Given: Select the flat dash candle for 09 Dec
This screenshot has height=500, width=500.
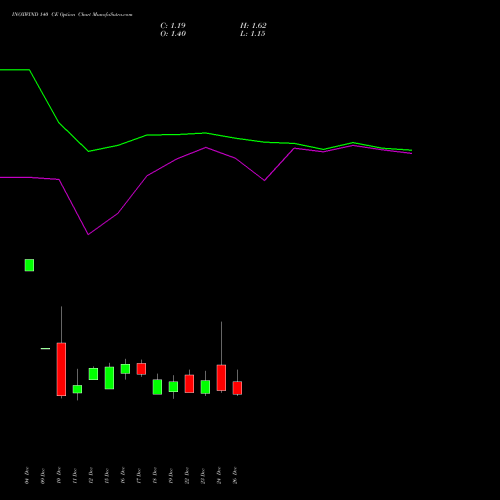Looking at the screenshot, I should (45, 349).
